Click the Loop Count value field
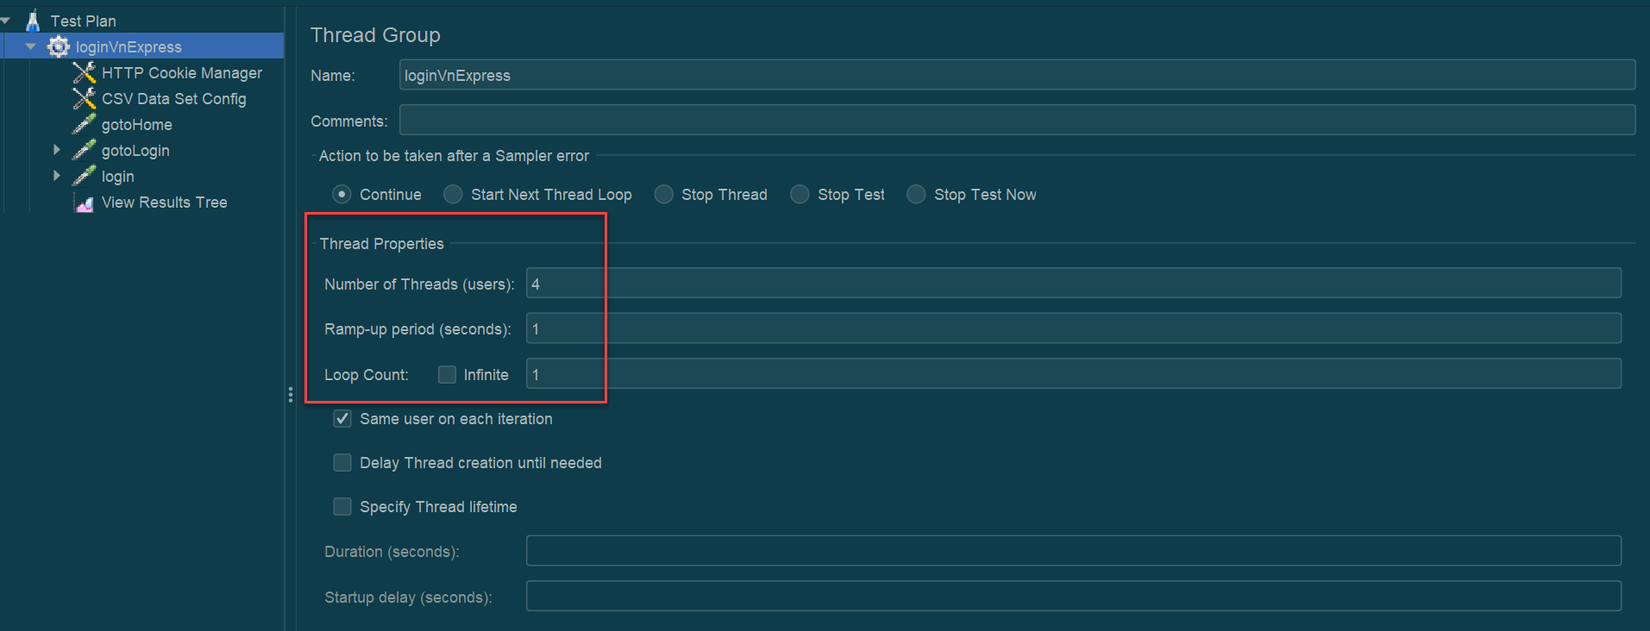Image resolution: width=1650 pixels, height=631 pixels. coord(1073,374)
